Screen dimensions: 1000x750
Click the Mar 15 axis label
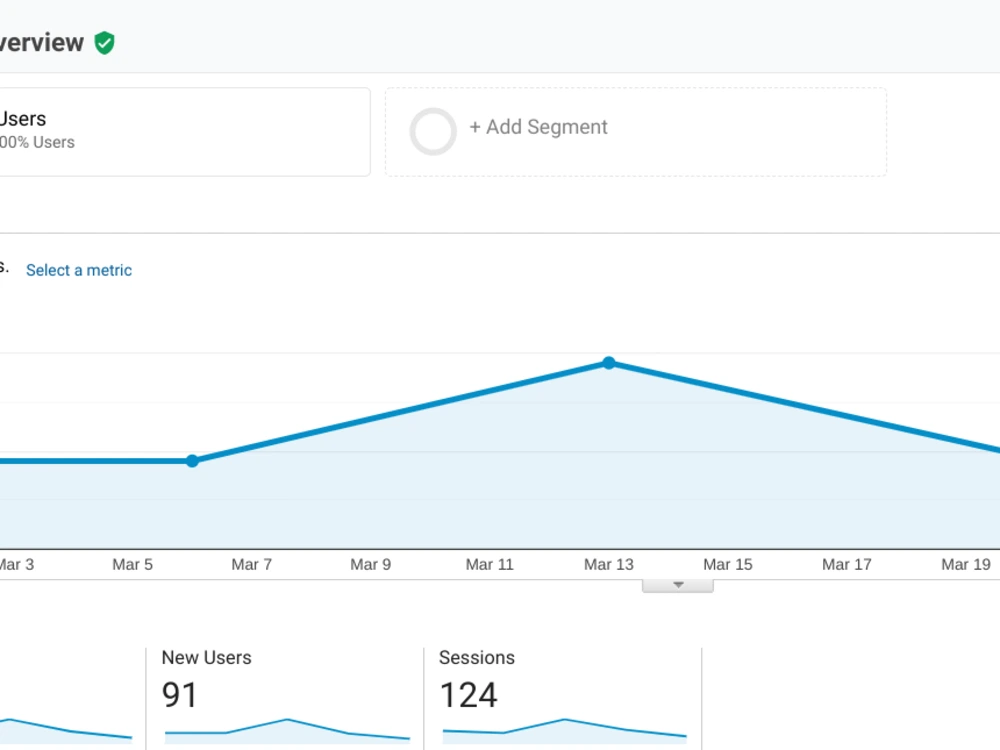728,564
